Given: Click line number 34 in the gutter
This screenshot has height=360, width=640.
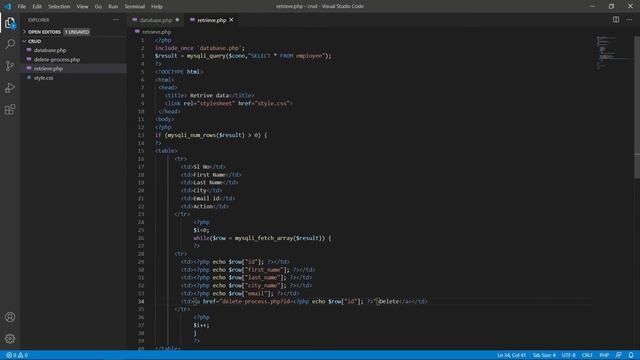Looking at the screenshot, I should pos(141,301).
